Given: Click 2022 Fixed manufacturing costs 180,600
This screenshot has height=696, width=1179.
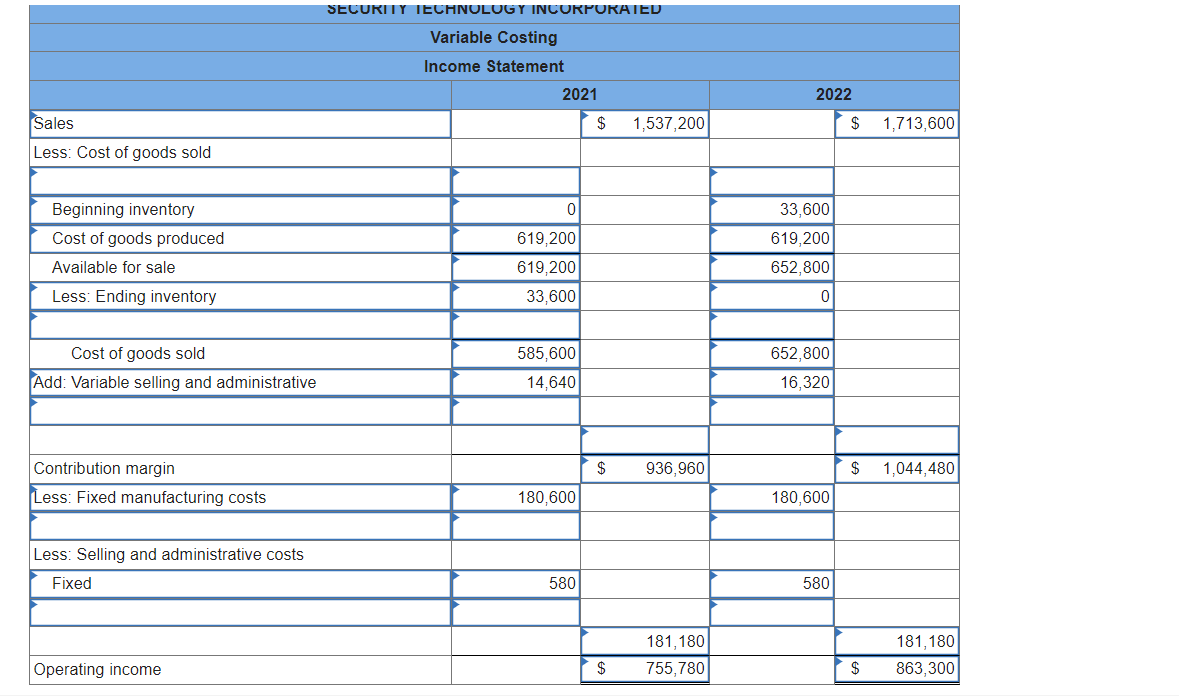Looking at the screenshot, I should pos(771,498).
